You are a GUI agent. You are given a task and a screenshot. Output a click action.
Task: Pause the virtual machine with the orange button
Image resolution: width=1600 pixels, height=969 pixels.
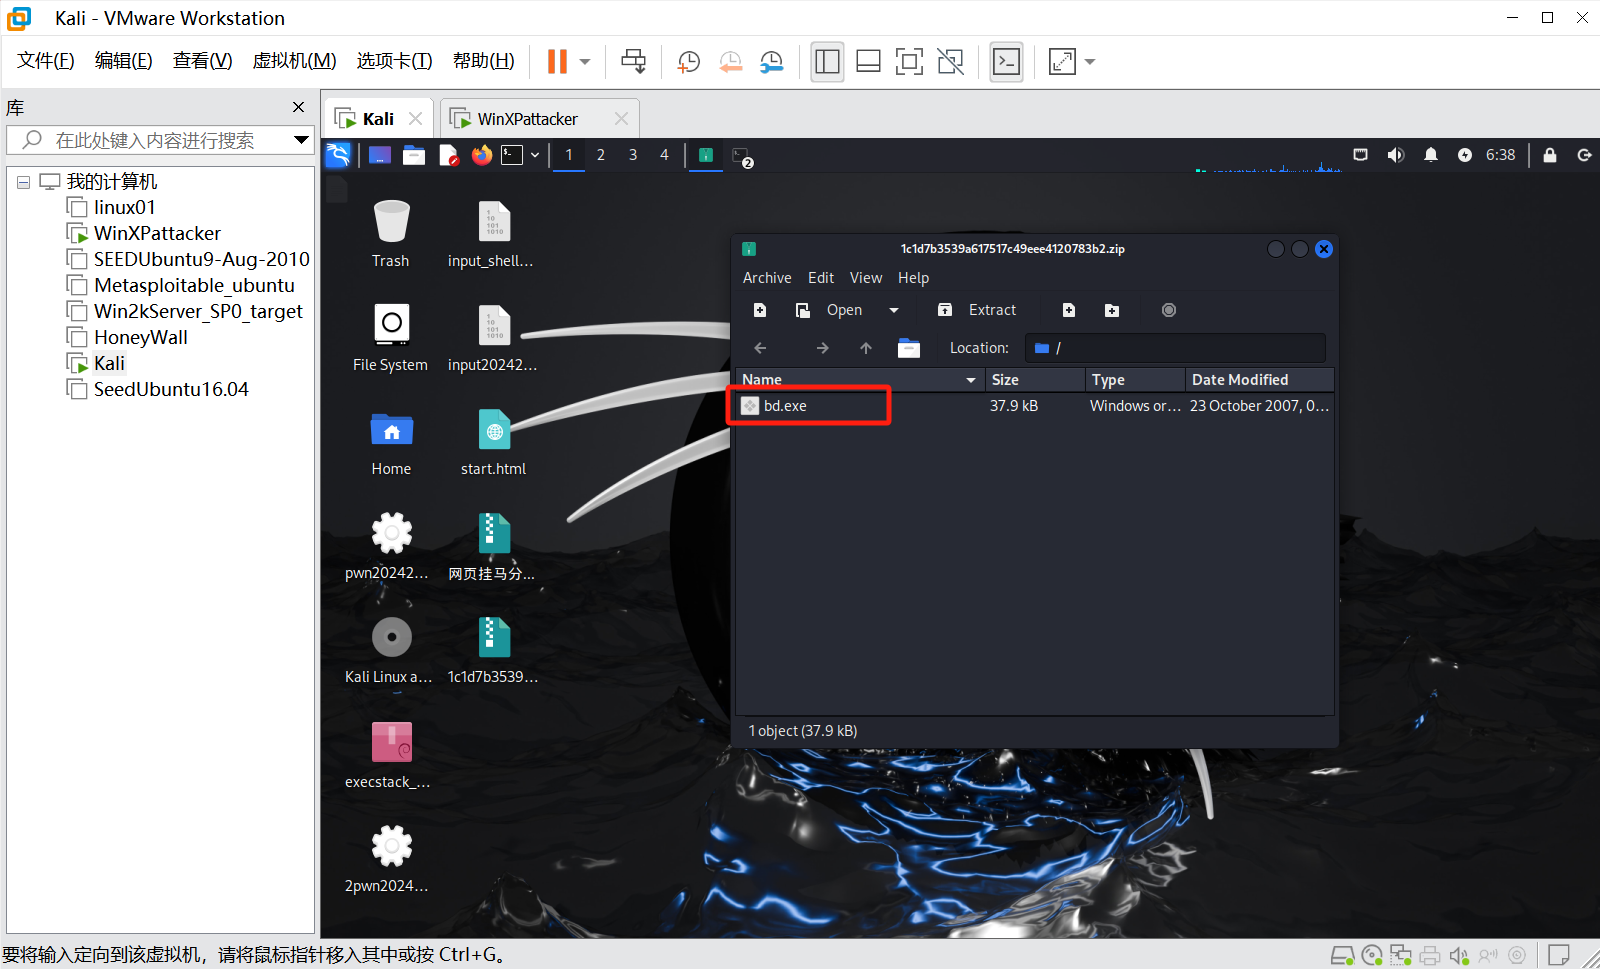(557, 61)
